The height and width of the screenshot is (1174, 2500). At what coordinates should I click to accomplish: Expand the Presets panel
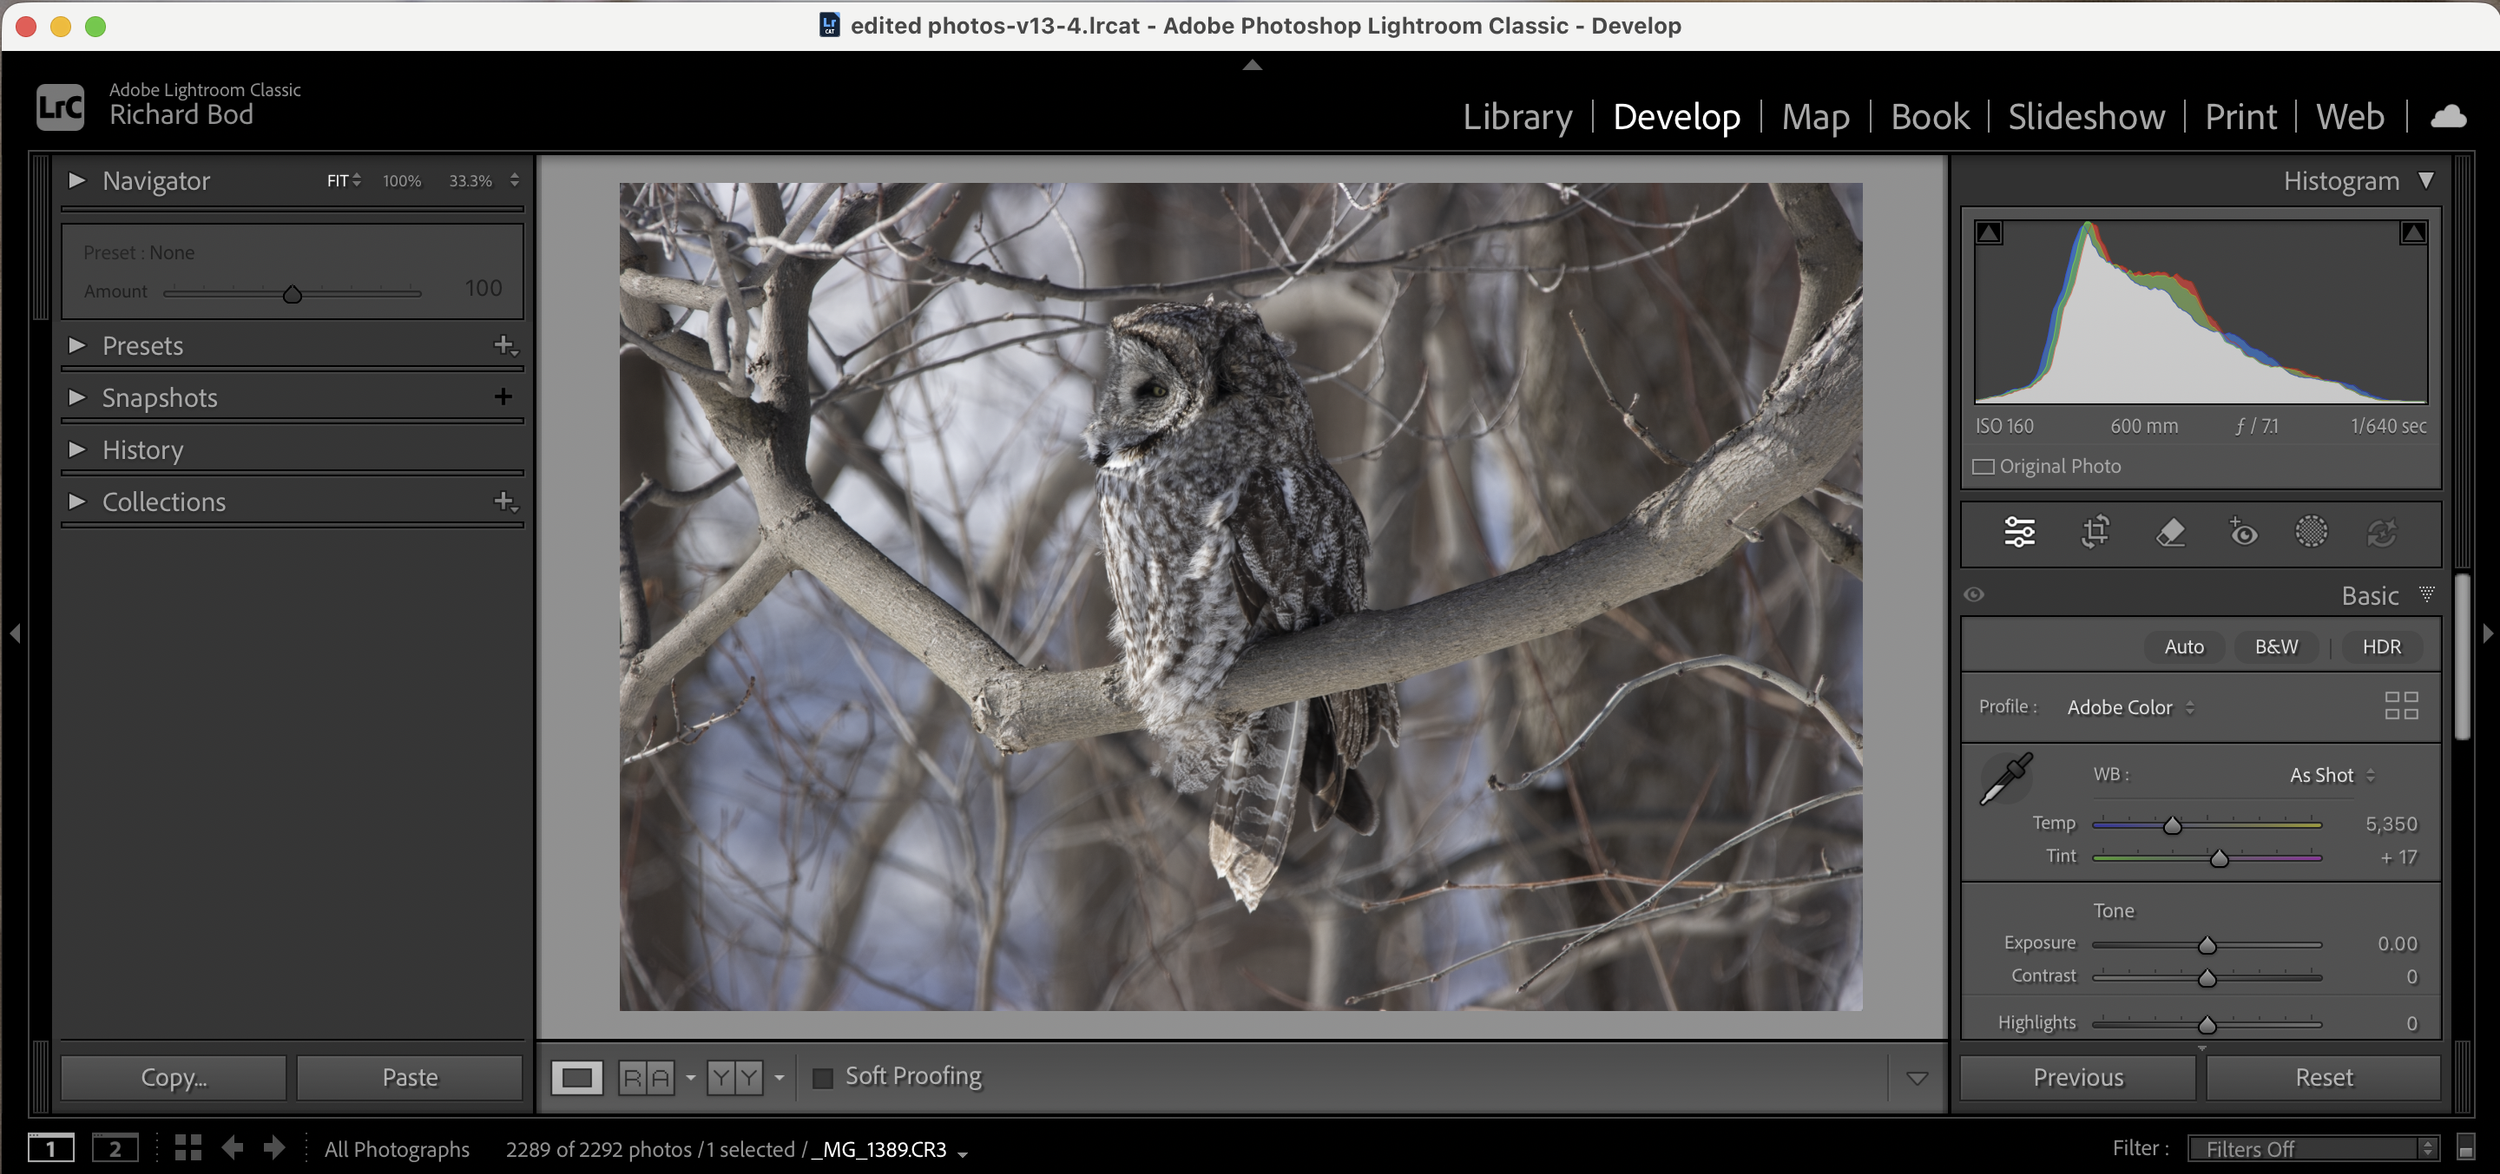[x=77, y=346]
